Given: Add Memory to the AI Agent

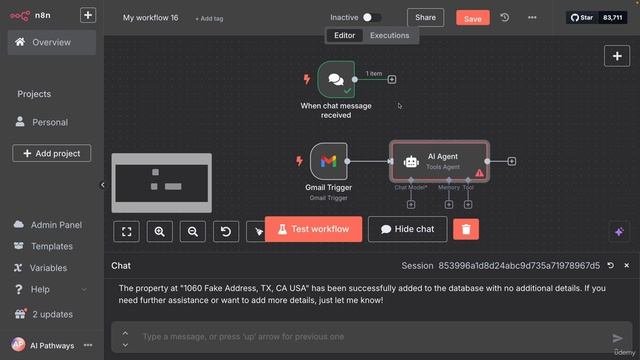Looking at the screenshot, I should [449, 204].
